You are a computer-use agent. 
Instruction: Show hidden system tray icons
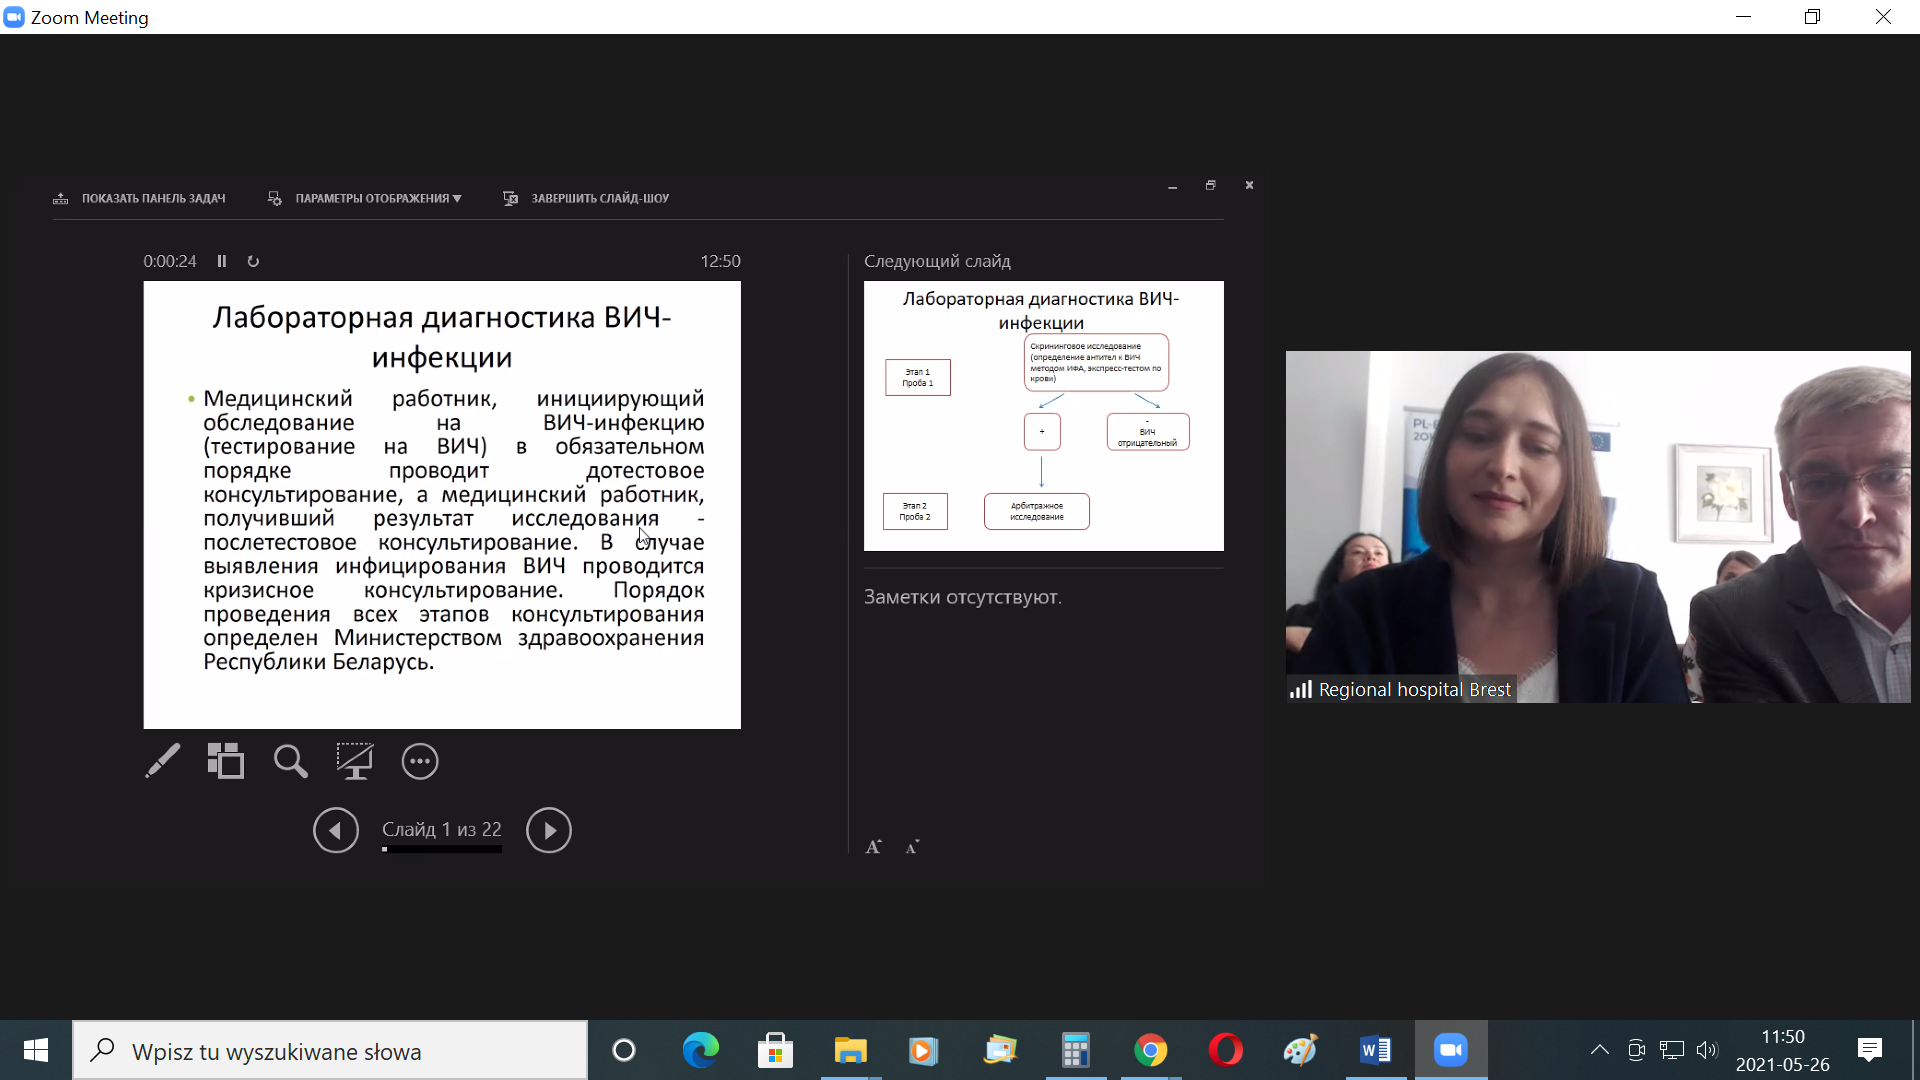1600,1050
